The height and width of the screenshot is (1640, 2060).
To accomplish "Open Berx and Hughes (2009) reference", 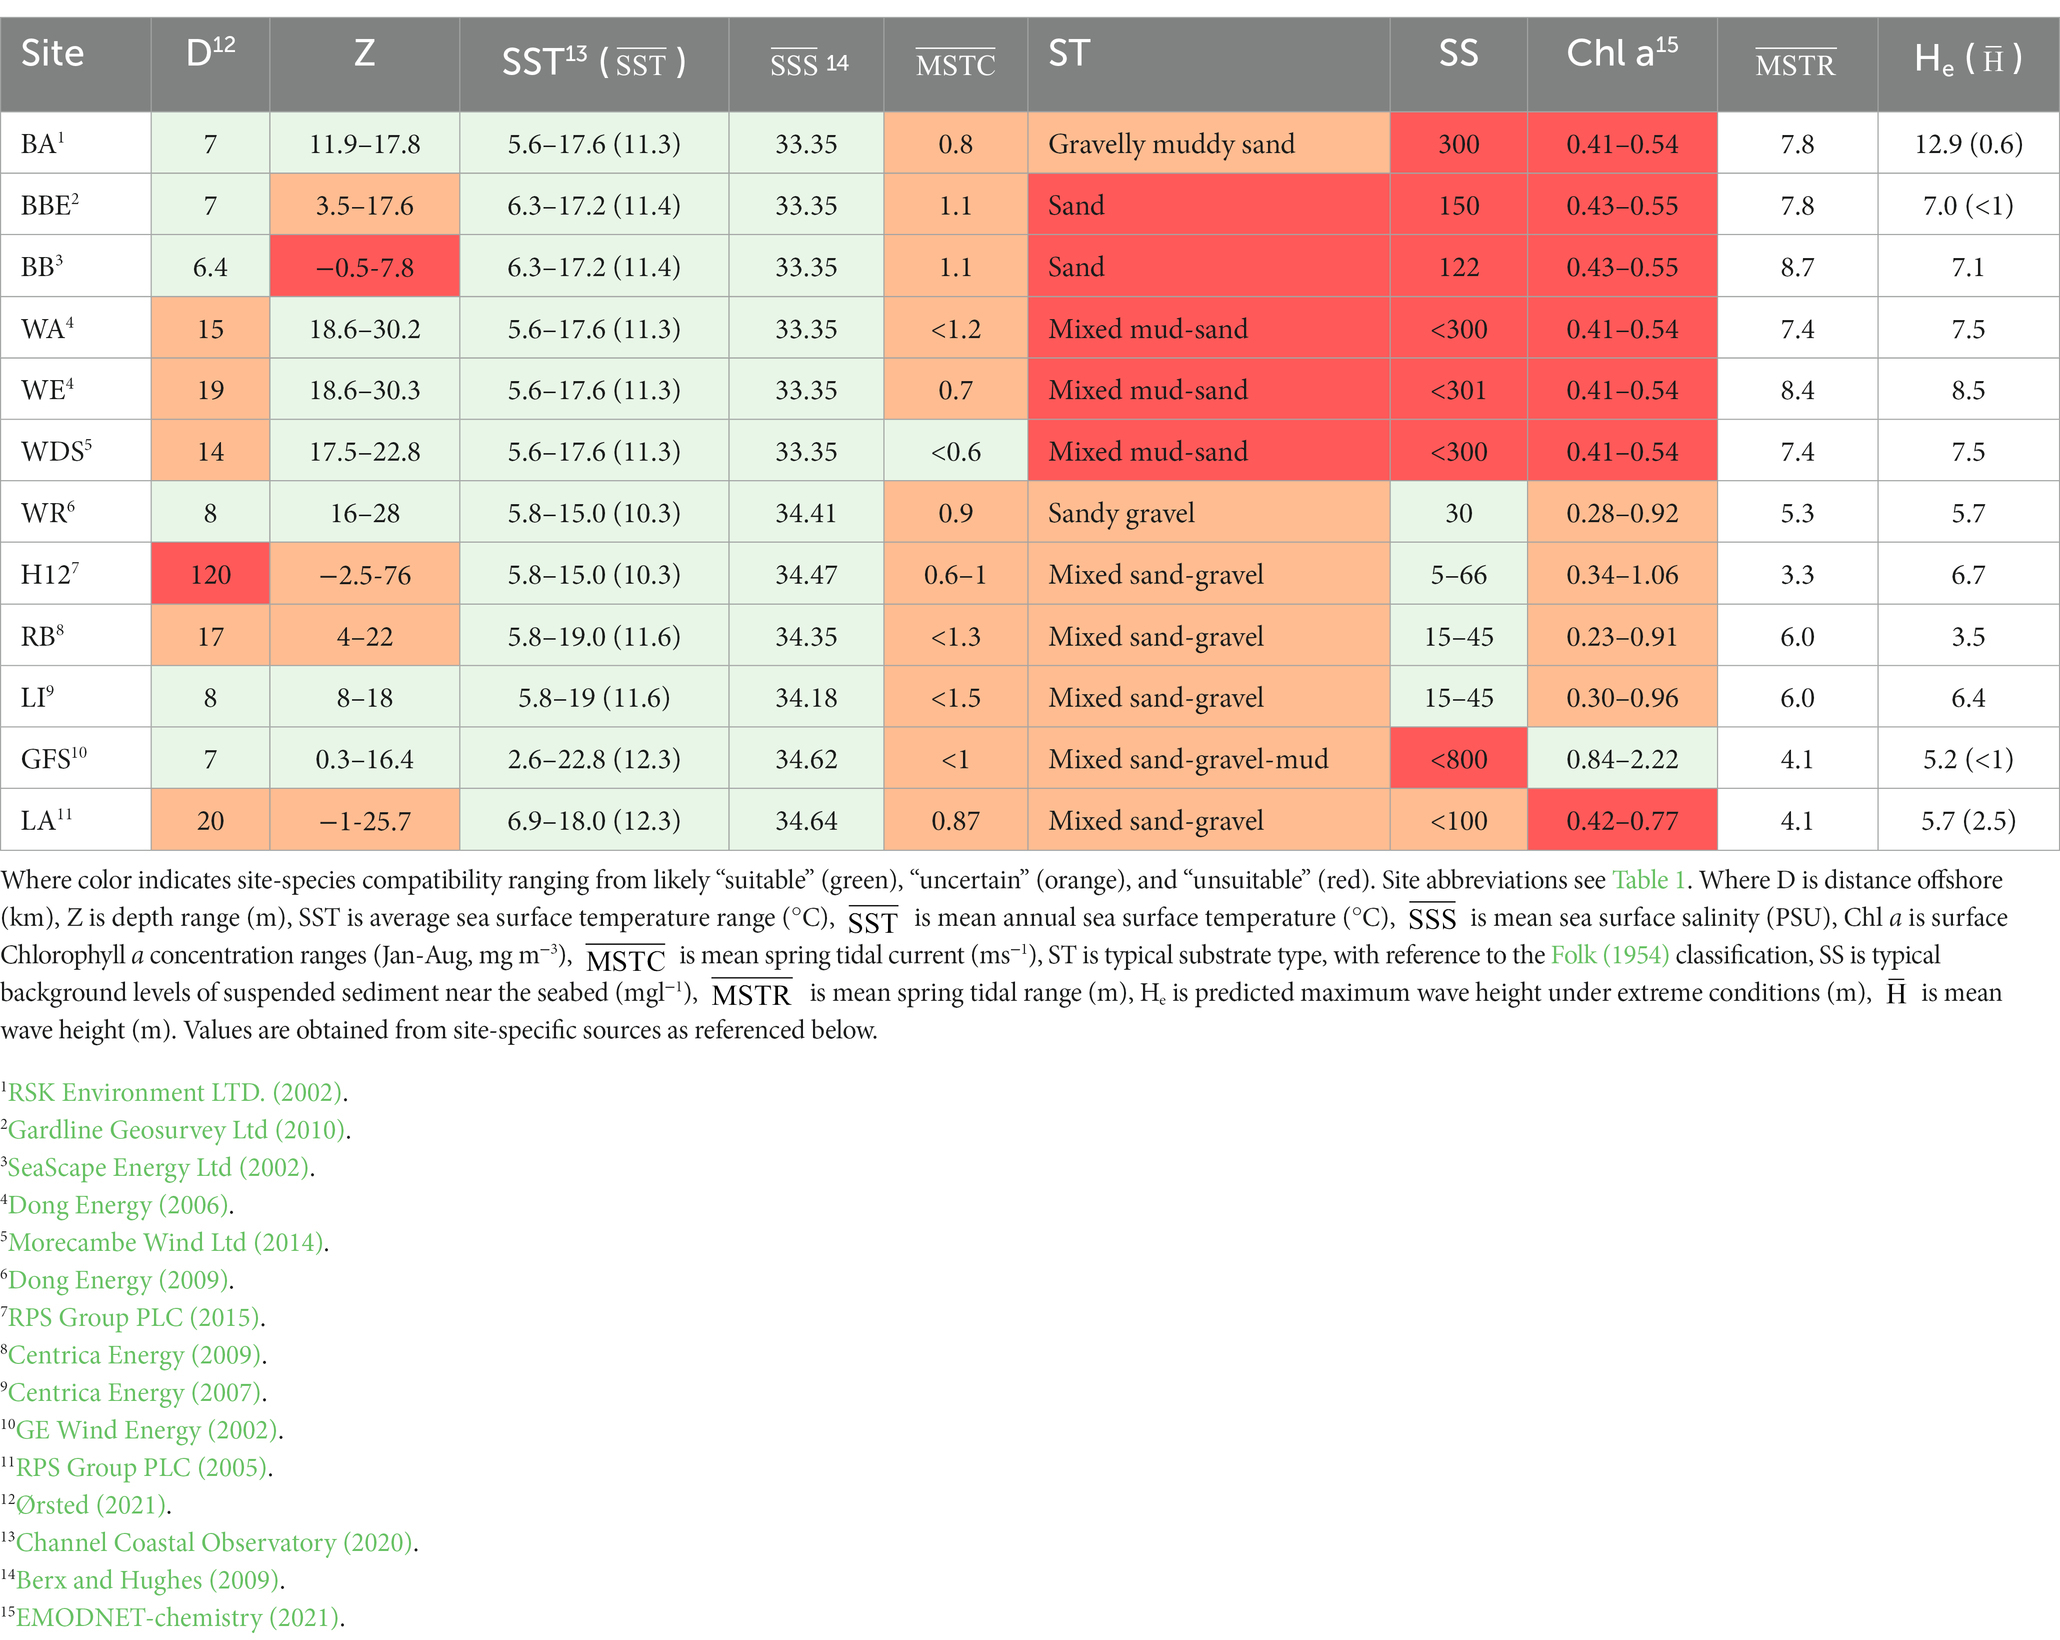I will pyautogui.click(x=148, y=1580).
